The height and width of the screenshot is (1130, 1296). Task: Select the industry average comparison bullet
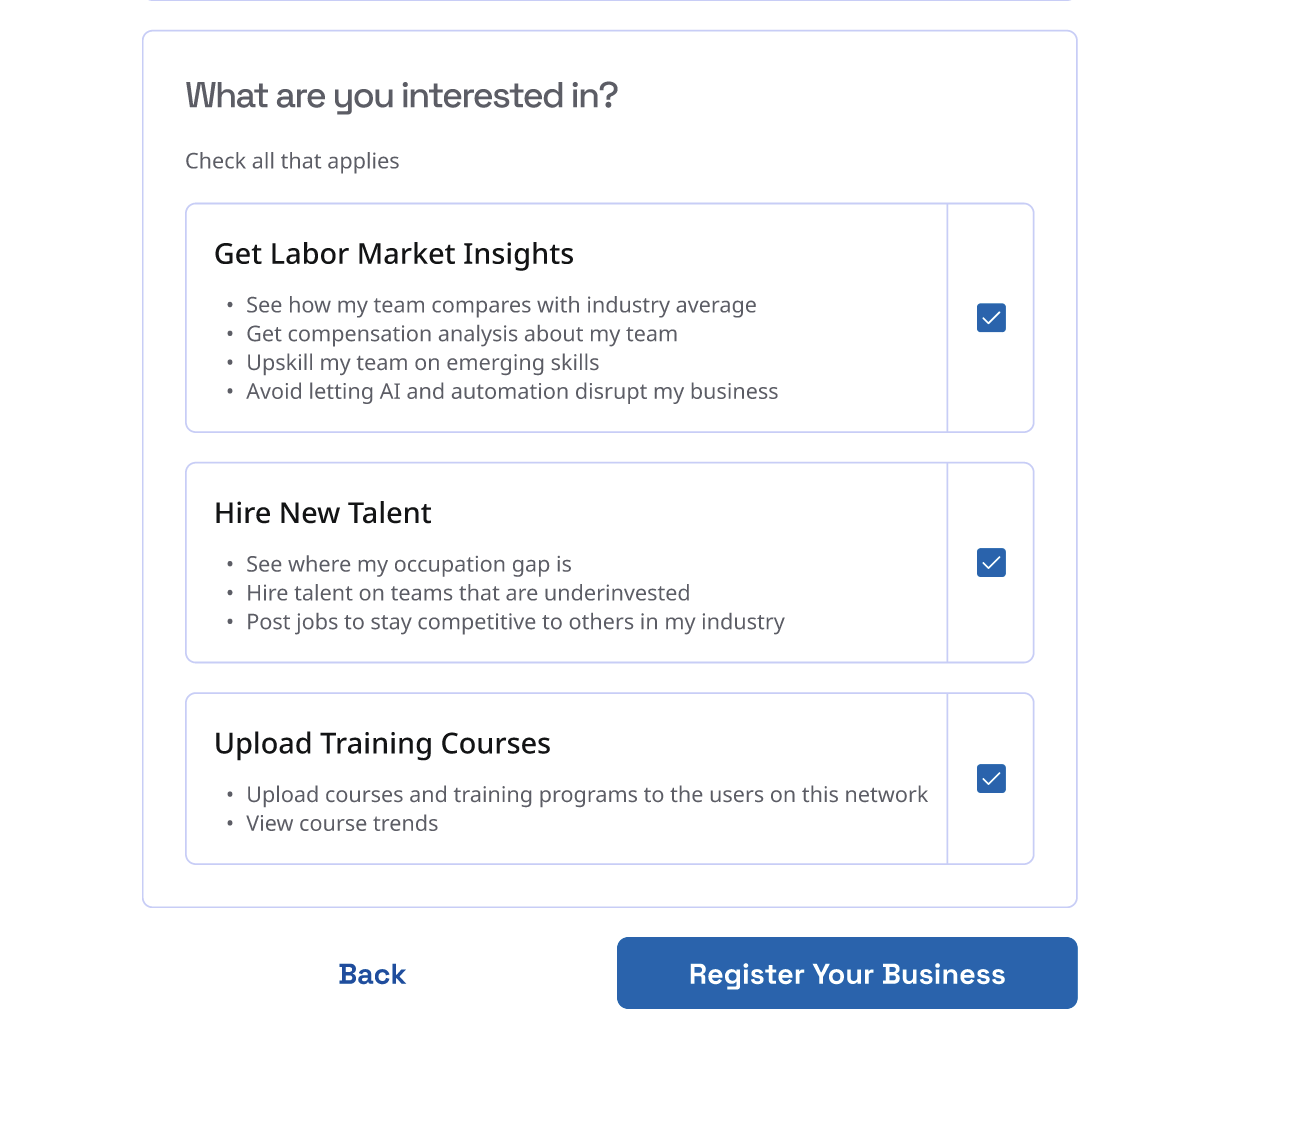(x=501, y=305)
